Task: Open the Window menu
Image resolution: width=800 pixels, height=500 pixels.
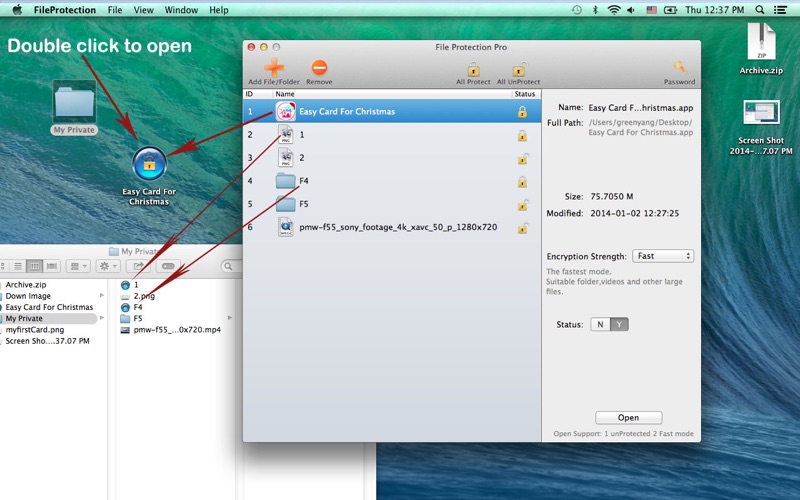Action: (181, 10)
